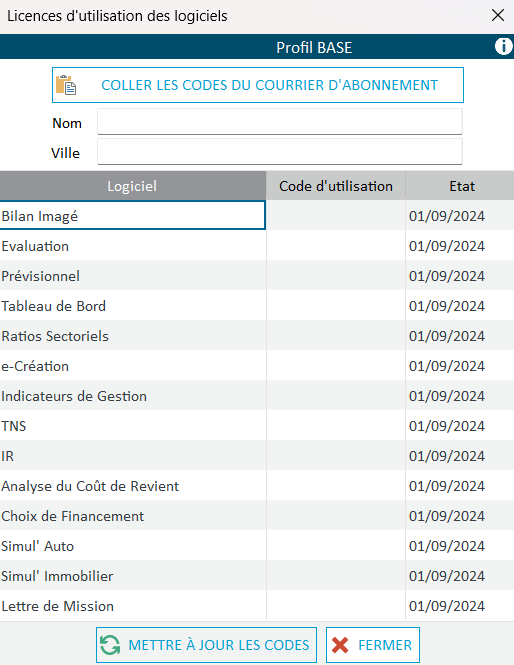Click the Code d'utilisation column header
The width and height of the screenshot is (514, 665).
[x=336, y=186]
